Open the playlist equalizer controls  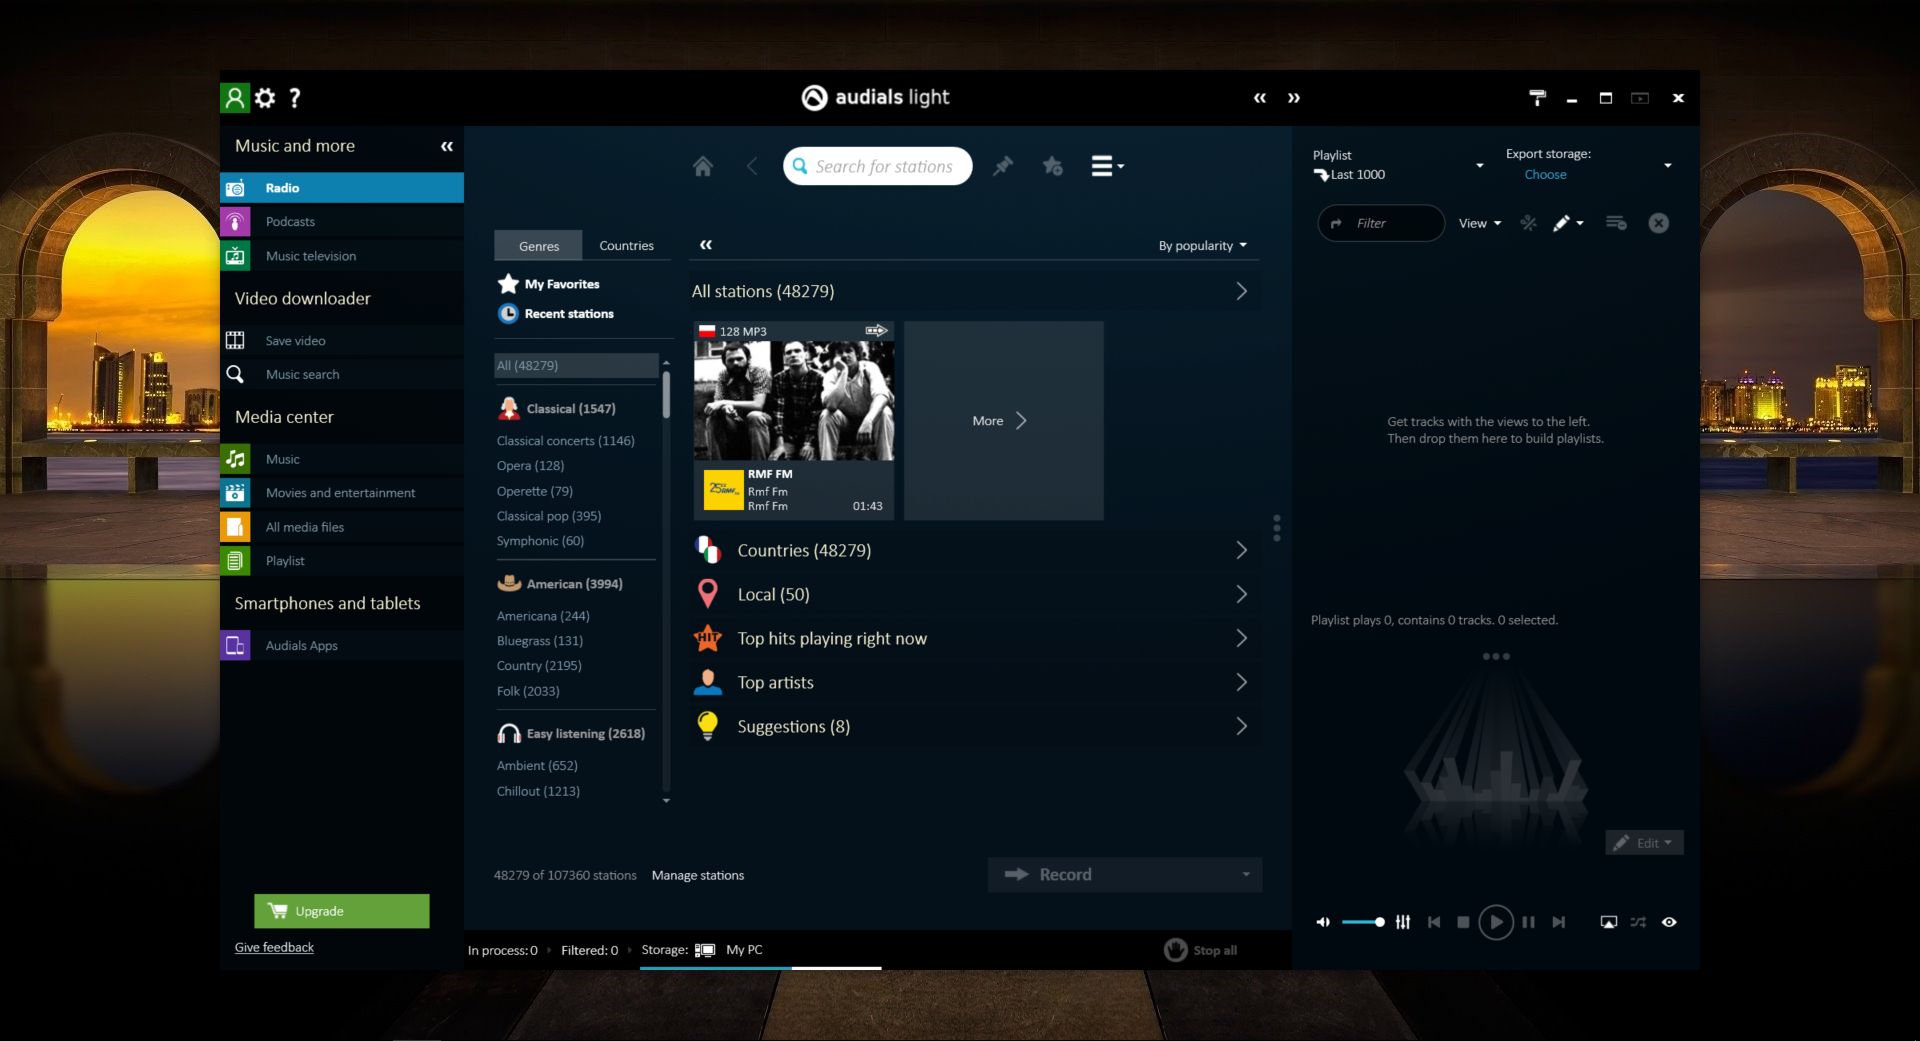click(x=1403, y=922)
